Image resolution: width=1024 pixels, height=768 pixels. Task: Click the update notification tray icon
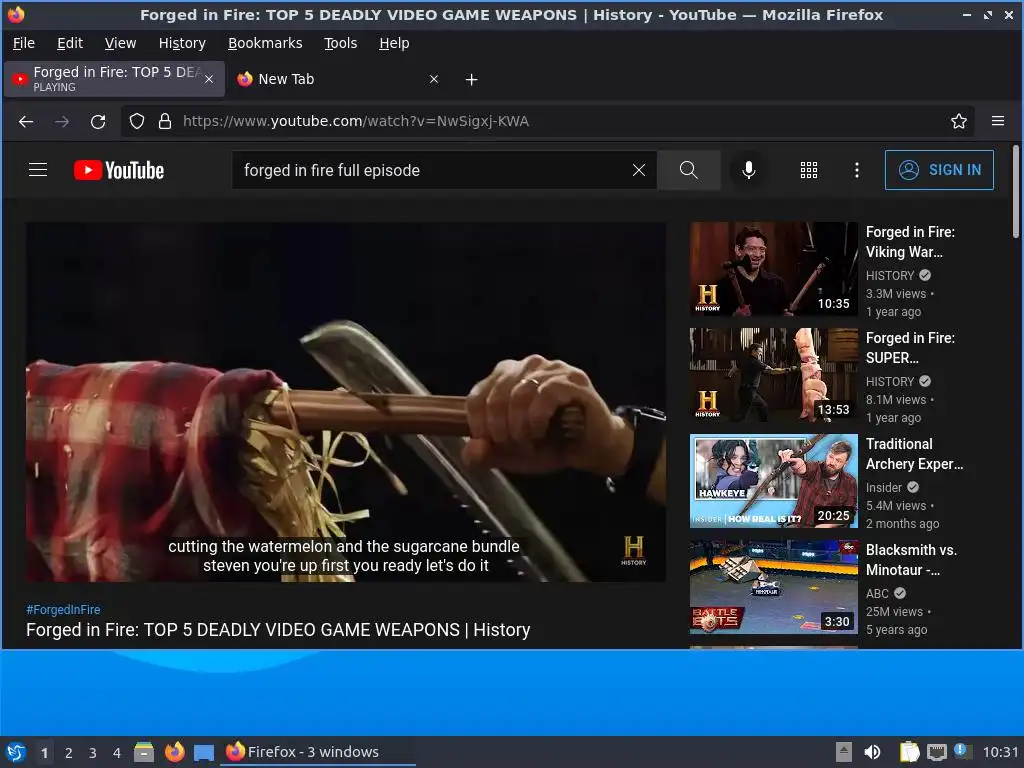coord(963,751)
